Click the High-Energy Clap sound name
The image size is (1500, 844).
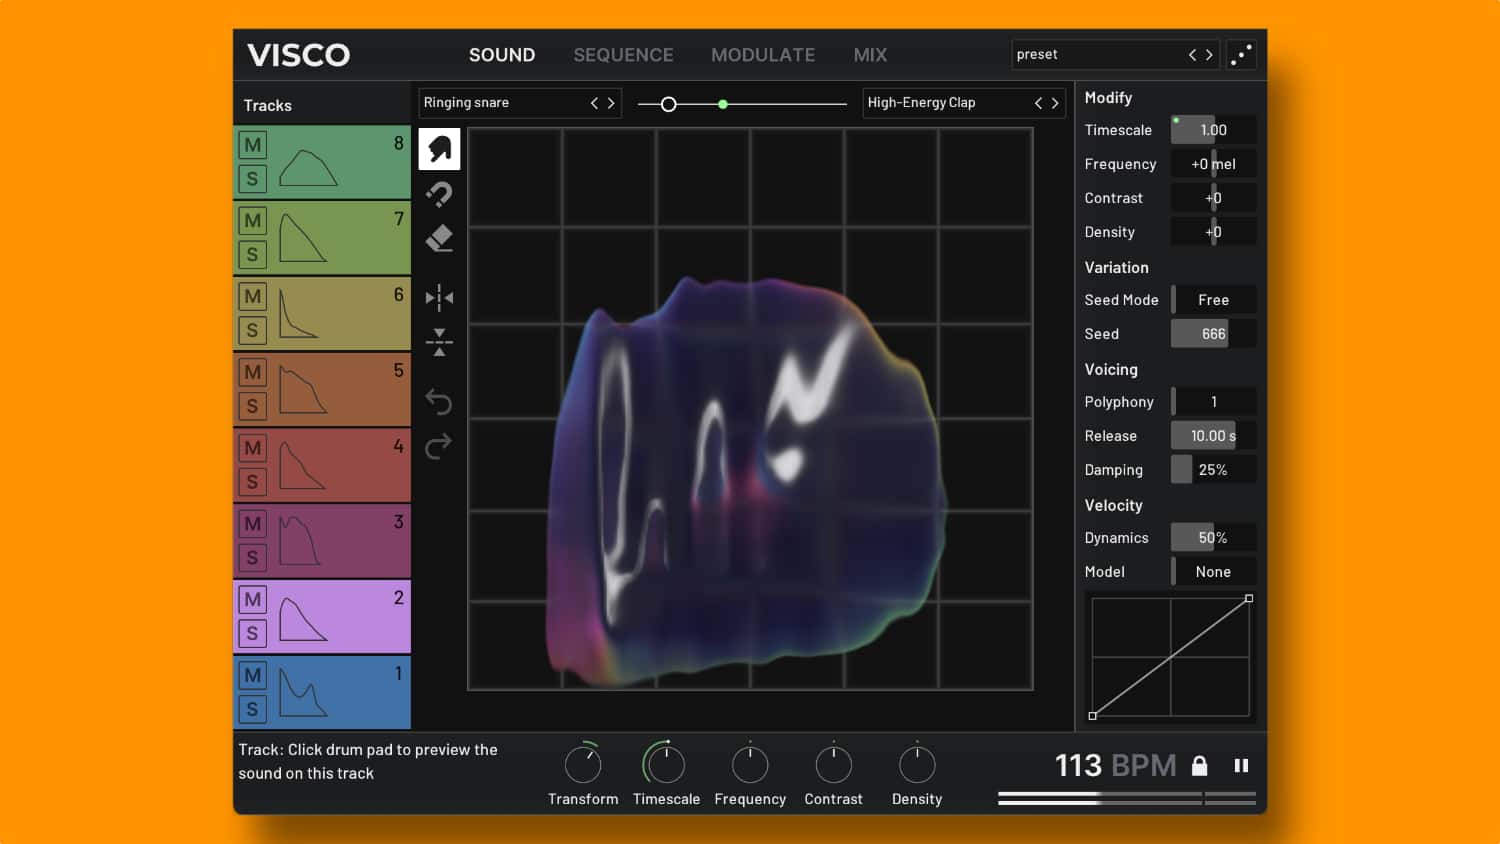(921, 103)
